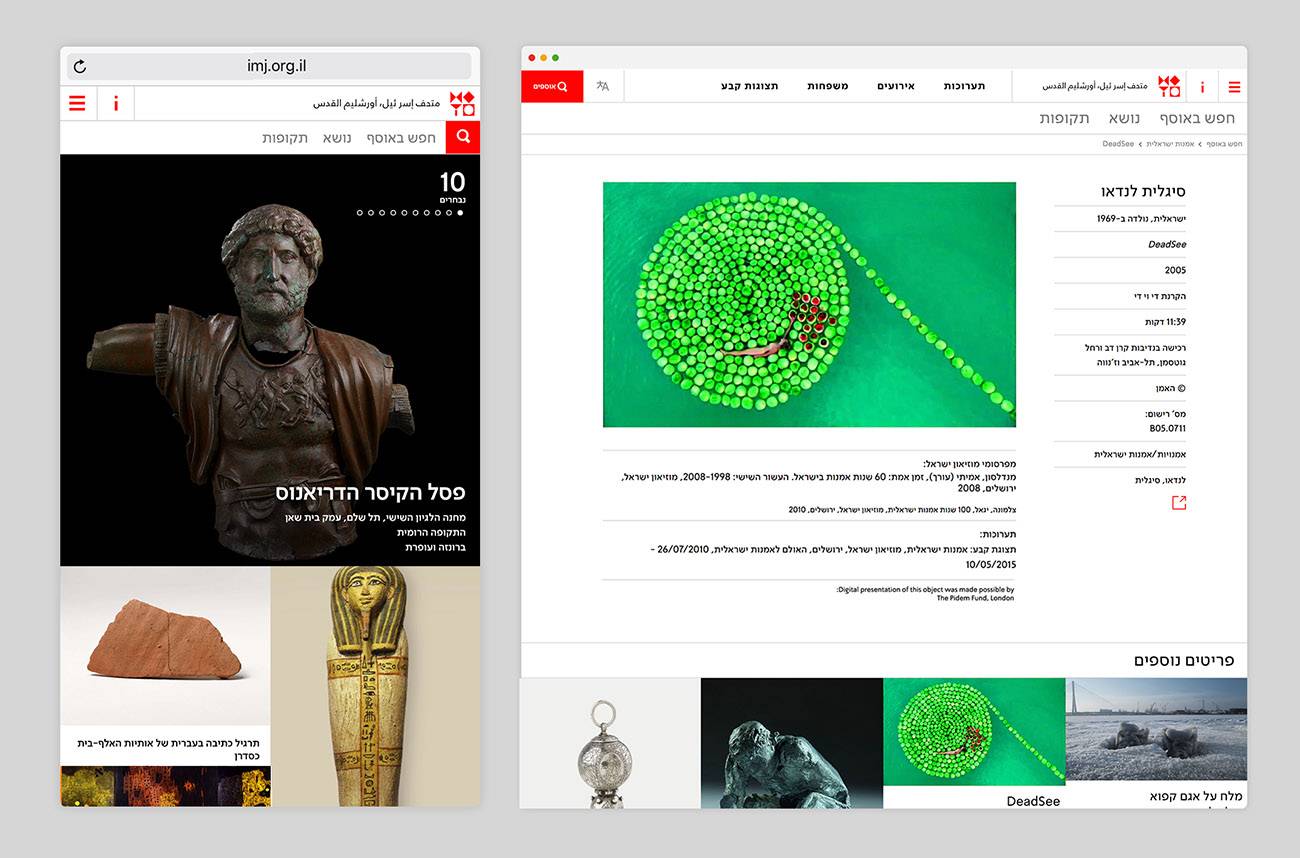Open the Egyptian sarcophagus thumbnail

pyautogui.click(x=375, y=686)
